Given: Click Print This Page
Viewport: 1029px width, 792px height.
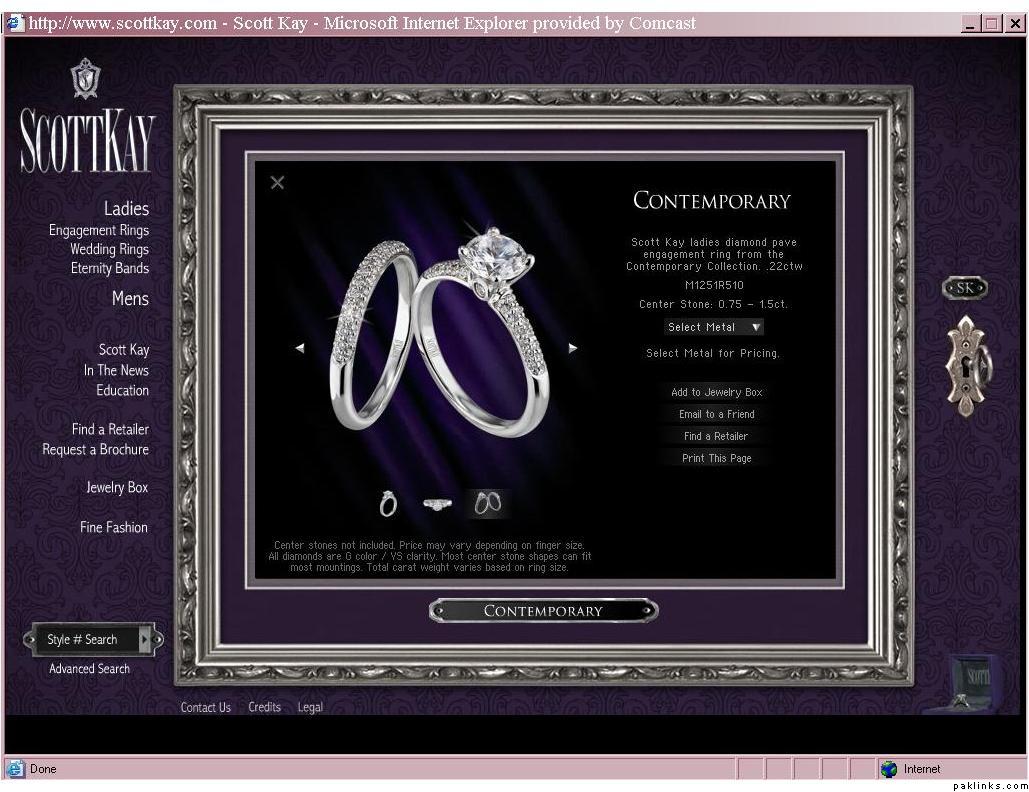Looking at the screenshot, I should click(716, 458).
